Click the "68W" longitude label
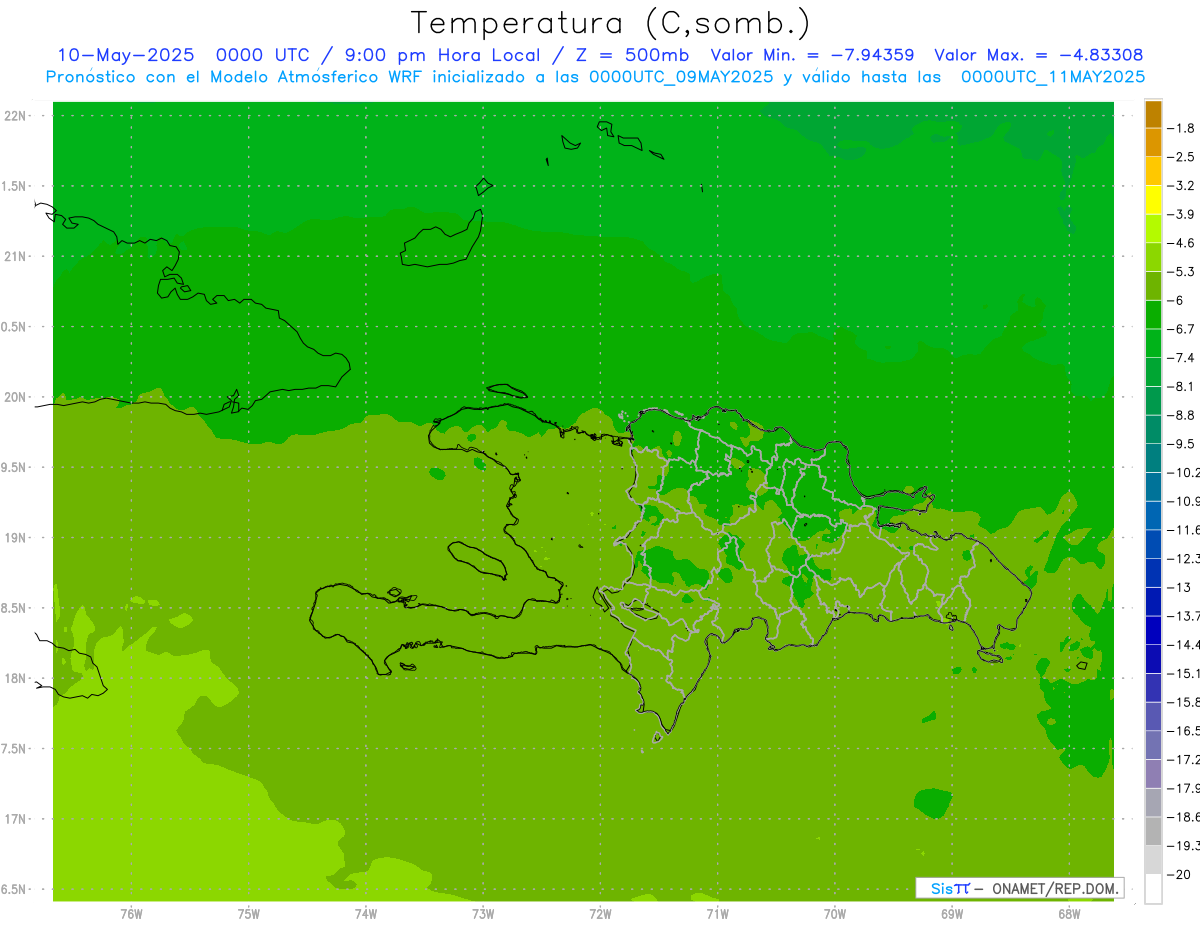Image resolution: width=1200 pixels, height=927 pixels. [x=1069, y=914]
